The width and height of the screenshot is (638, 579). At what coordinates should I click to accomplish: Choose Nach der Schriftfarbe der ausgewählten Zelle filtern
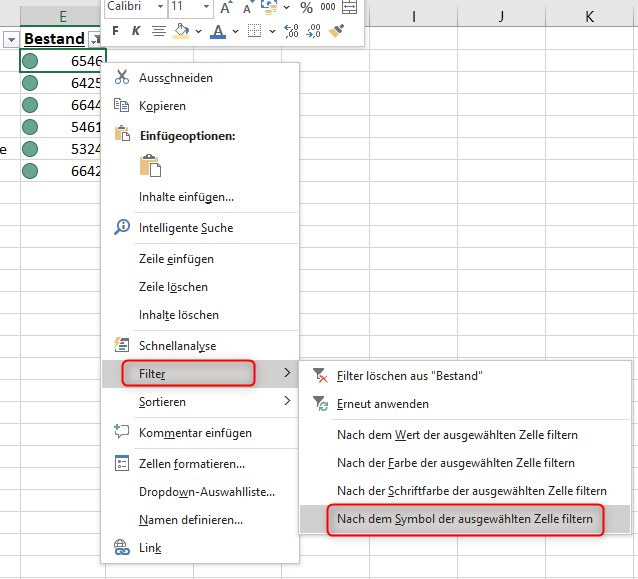(465, 491)
